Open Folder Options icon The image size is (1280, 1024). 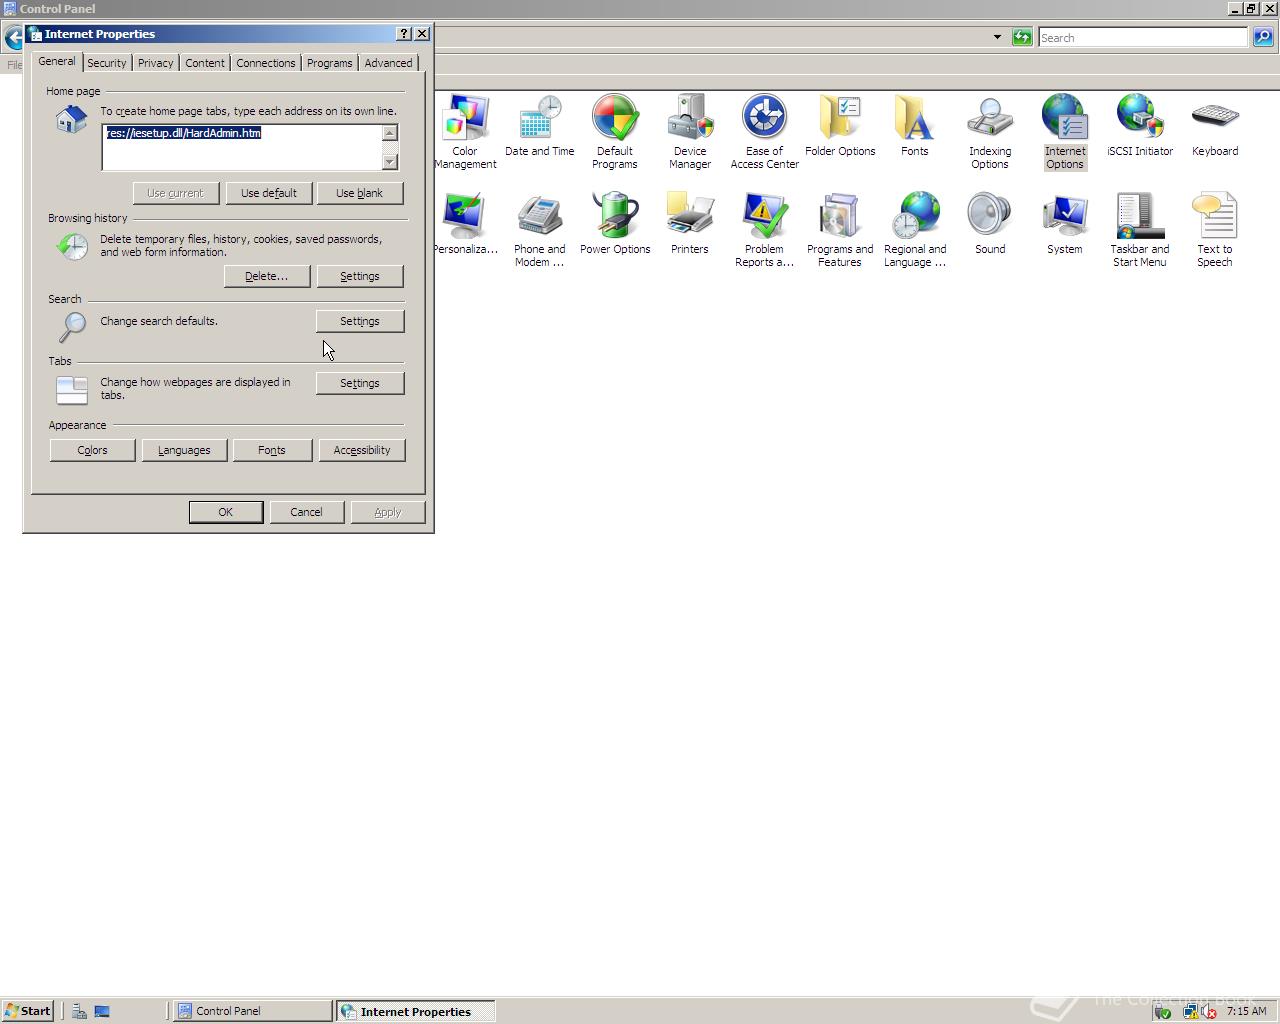[x=840, y=126]
